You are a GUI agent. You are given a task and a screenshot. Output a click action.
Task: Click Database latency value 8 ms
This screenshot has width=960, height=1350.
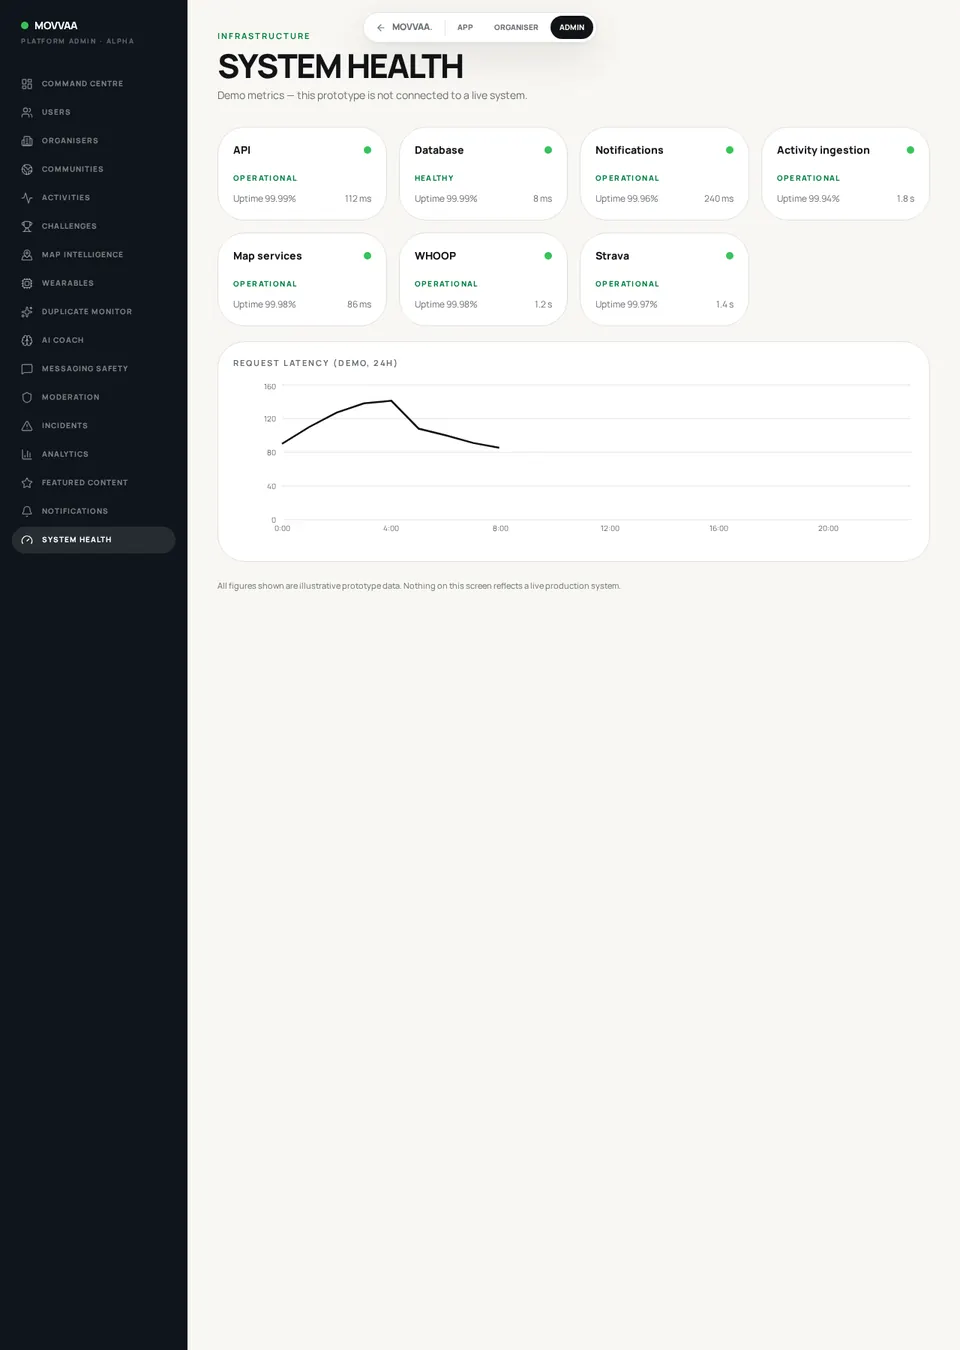(x=542, y=199)
